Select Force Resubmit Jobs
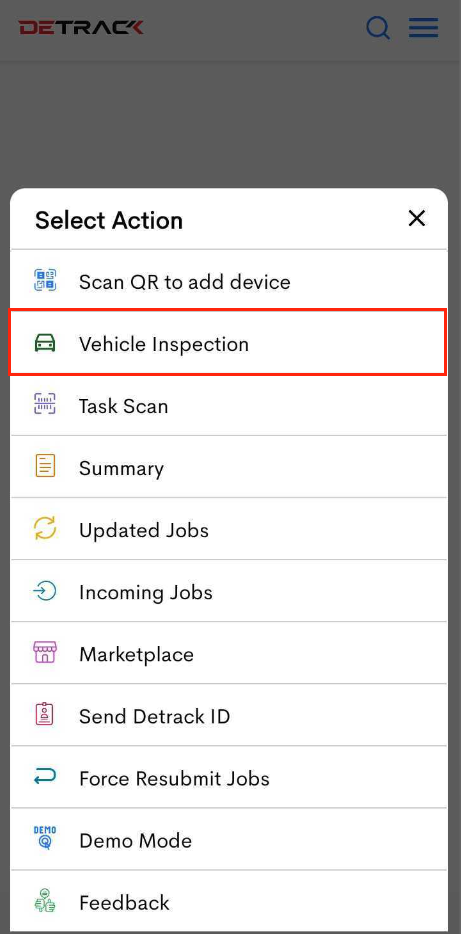461x934 pixels. pos(228,777)
